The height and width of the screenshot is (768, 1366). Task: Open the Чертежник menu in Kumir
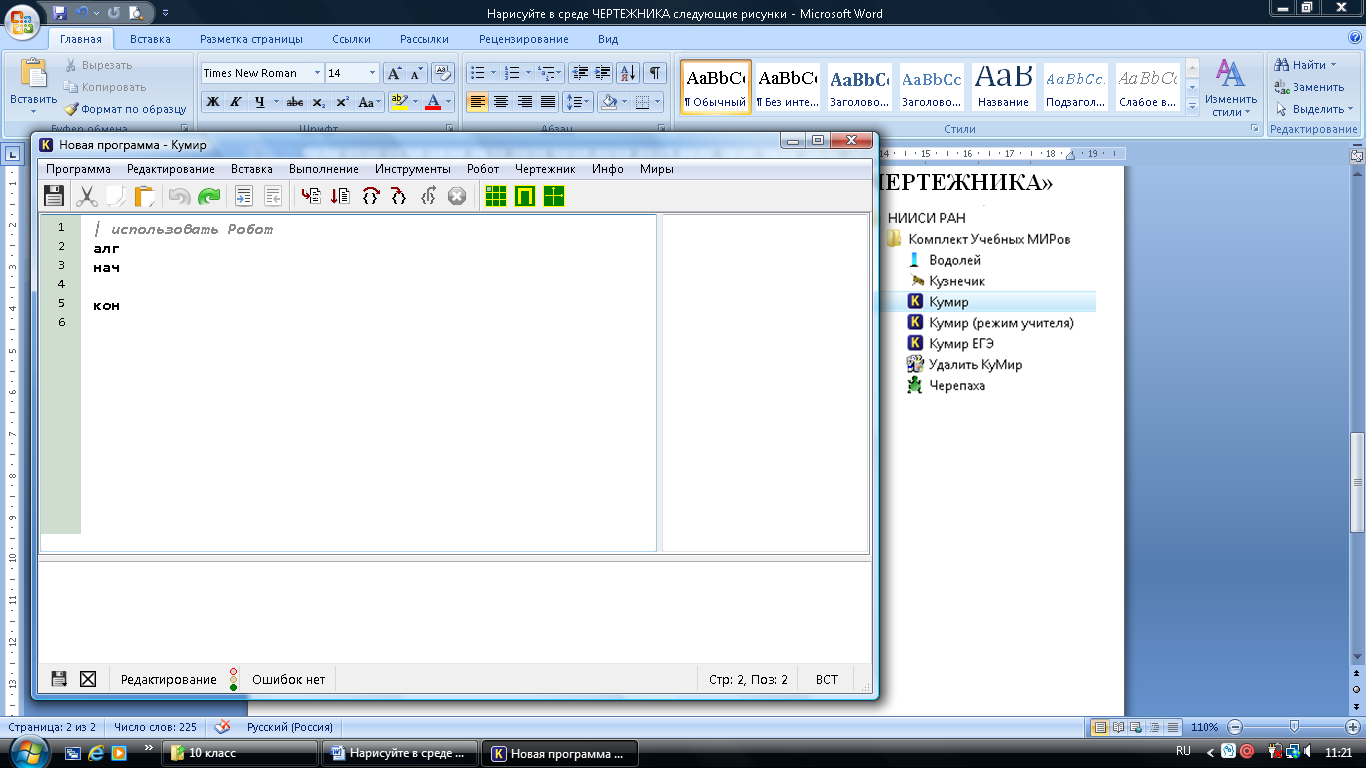pyautogui.click(x=545, y=169)
